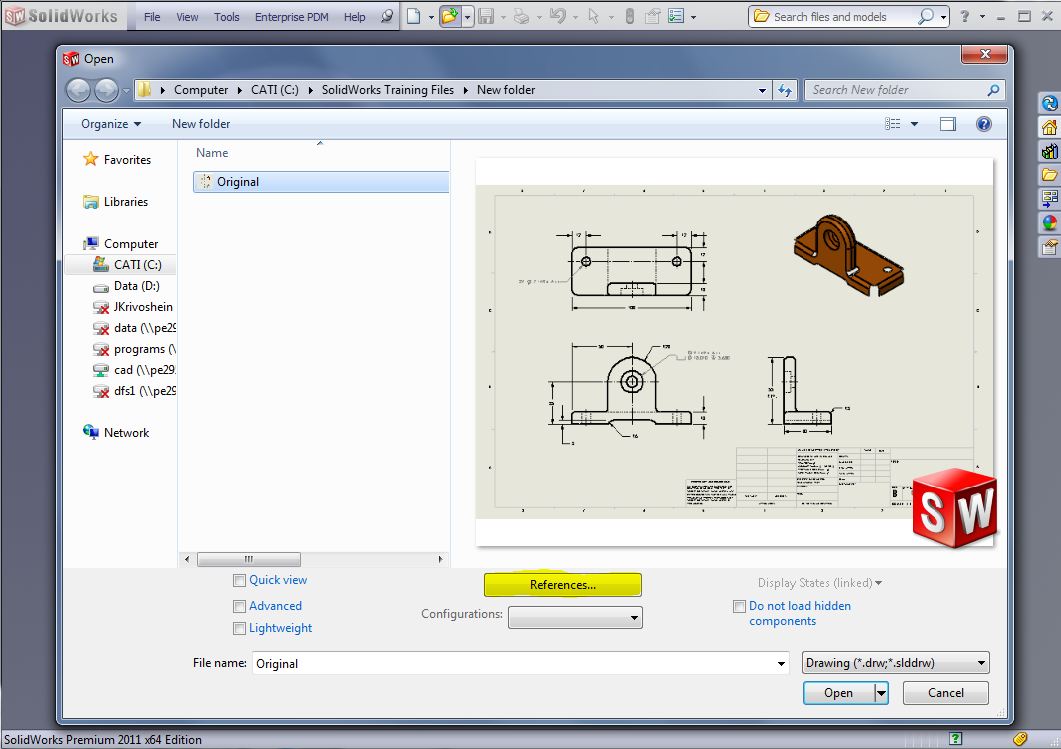The width and height of the screenshot is (1061, 749).
Task: Open the file type Drawing dropdown
Action: pyautogui.click(x=895, y=663)
